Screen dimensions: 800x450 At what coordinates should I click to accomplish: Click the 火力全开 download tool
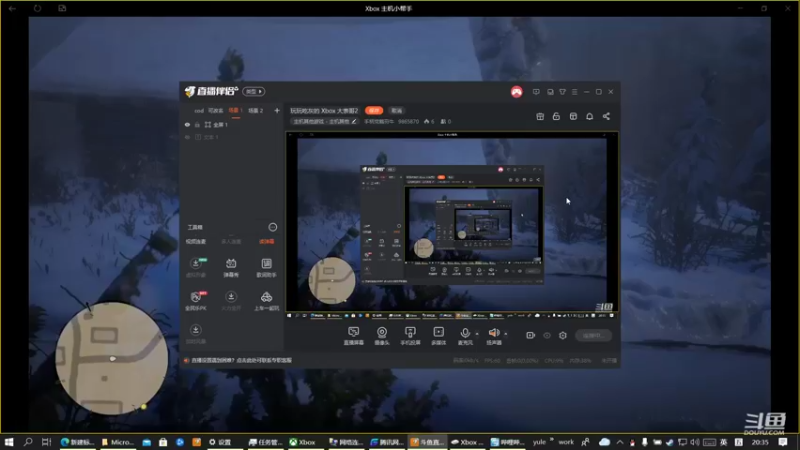[231, 301]
